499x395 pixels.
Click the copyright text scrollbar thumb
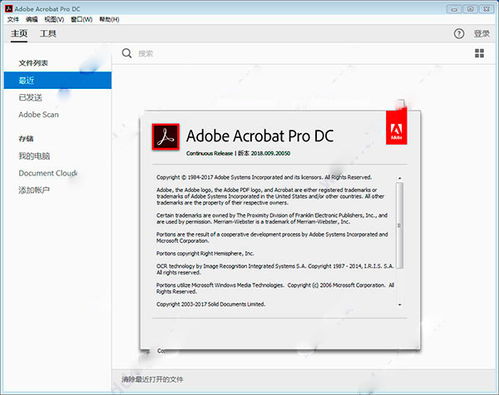(399, 226)
